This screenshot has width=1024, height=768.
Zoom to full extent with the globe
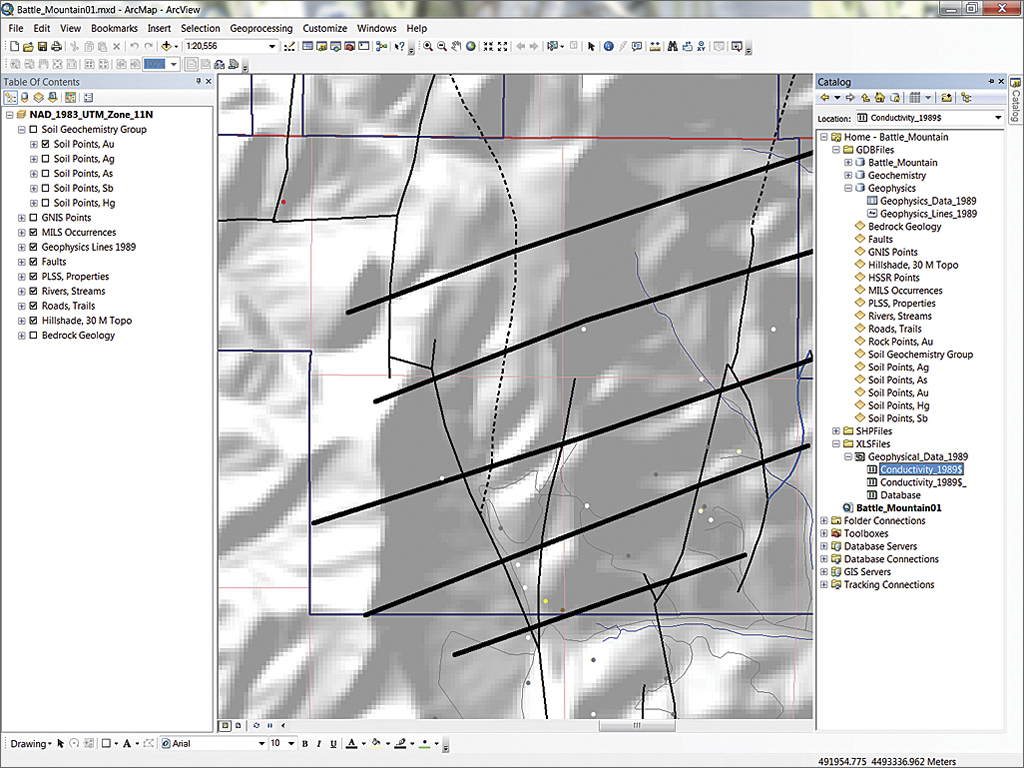[x=471, y=46]
